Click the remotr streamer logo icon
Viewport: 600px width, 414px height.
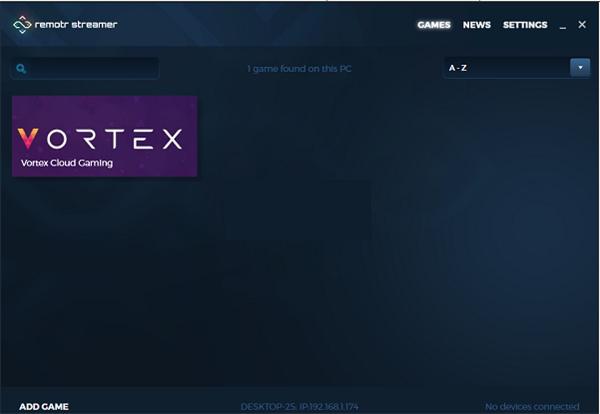22,24
